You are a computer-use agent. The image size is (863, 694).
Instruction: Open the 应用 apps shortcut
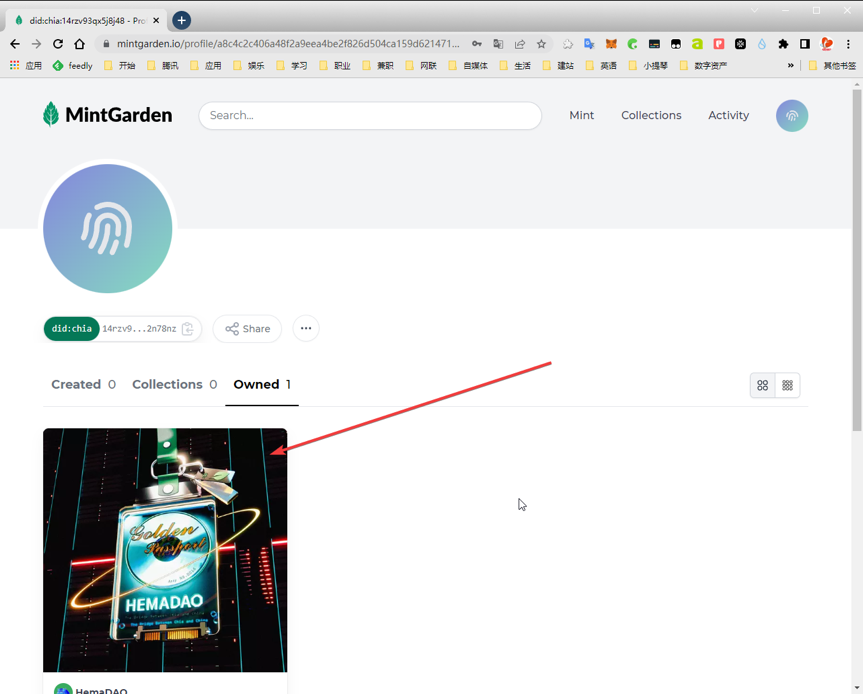(26, 65)
